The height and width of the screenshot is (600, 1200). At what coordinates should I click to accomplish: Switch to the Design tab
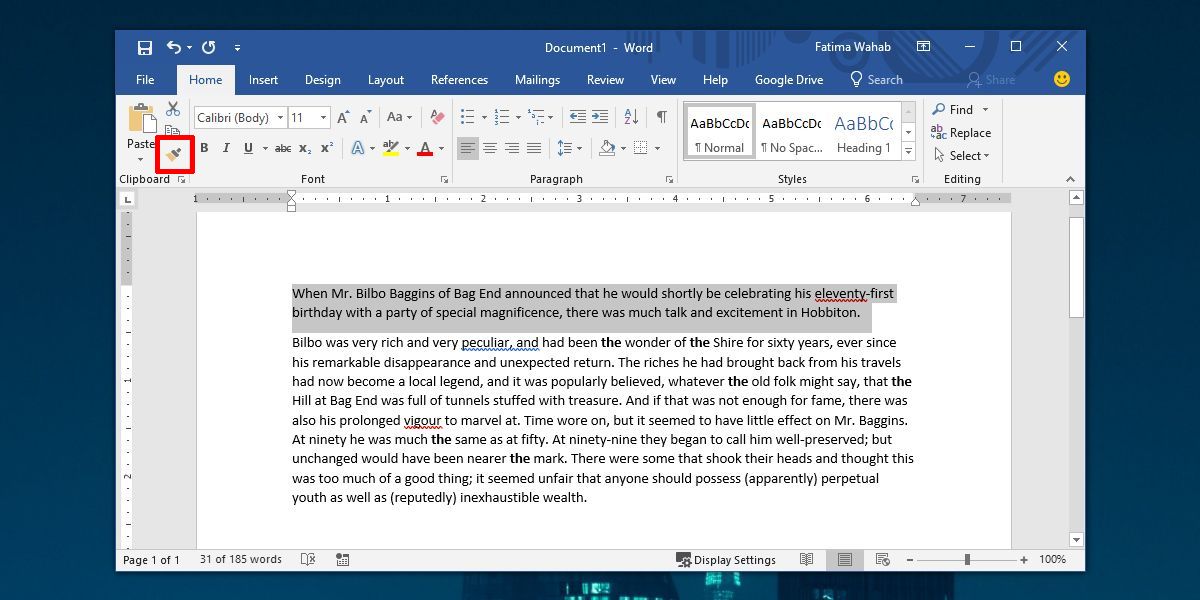click(x=323, y=80)
